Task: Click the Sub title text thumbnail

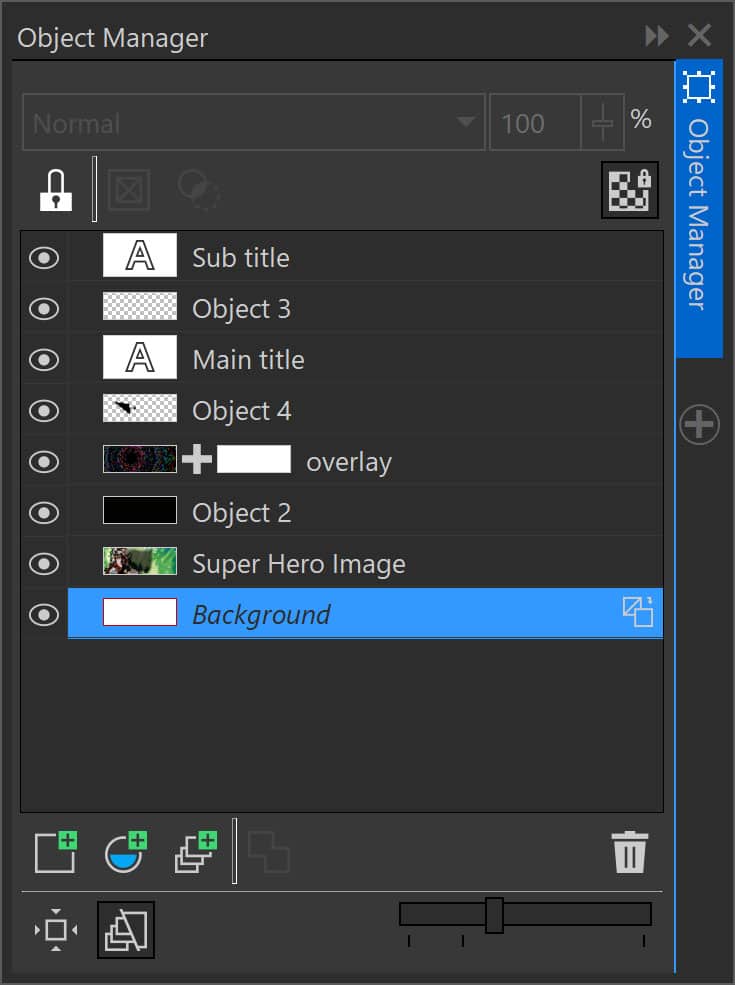Action: [139, 255]
